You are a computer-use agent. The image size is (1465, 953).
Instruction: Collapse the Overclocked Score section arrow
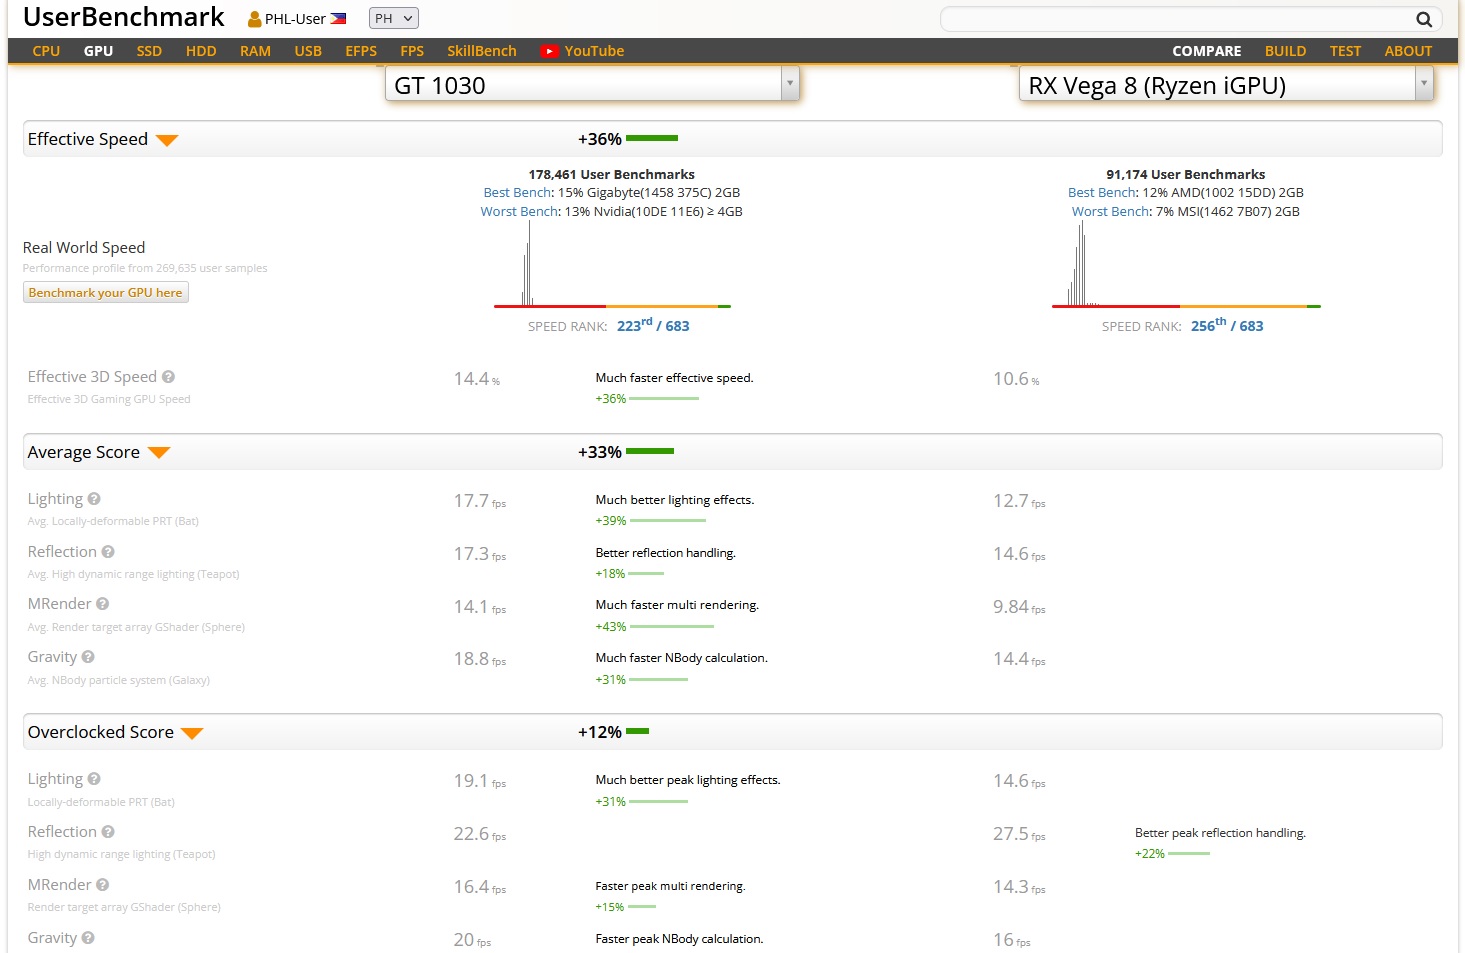click(193, 733)
